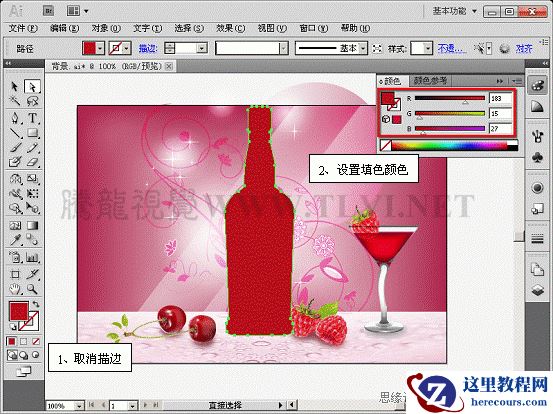Open the Brushes panel from dock
The height and width of the screenshot is (414, 553).
[537, 136]
